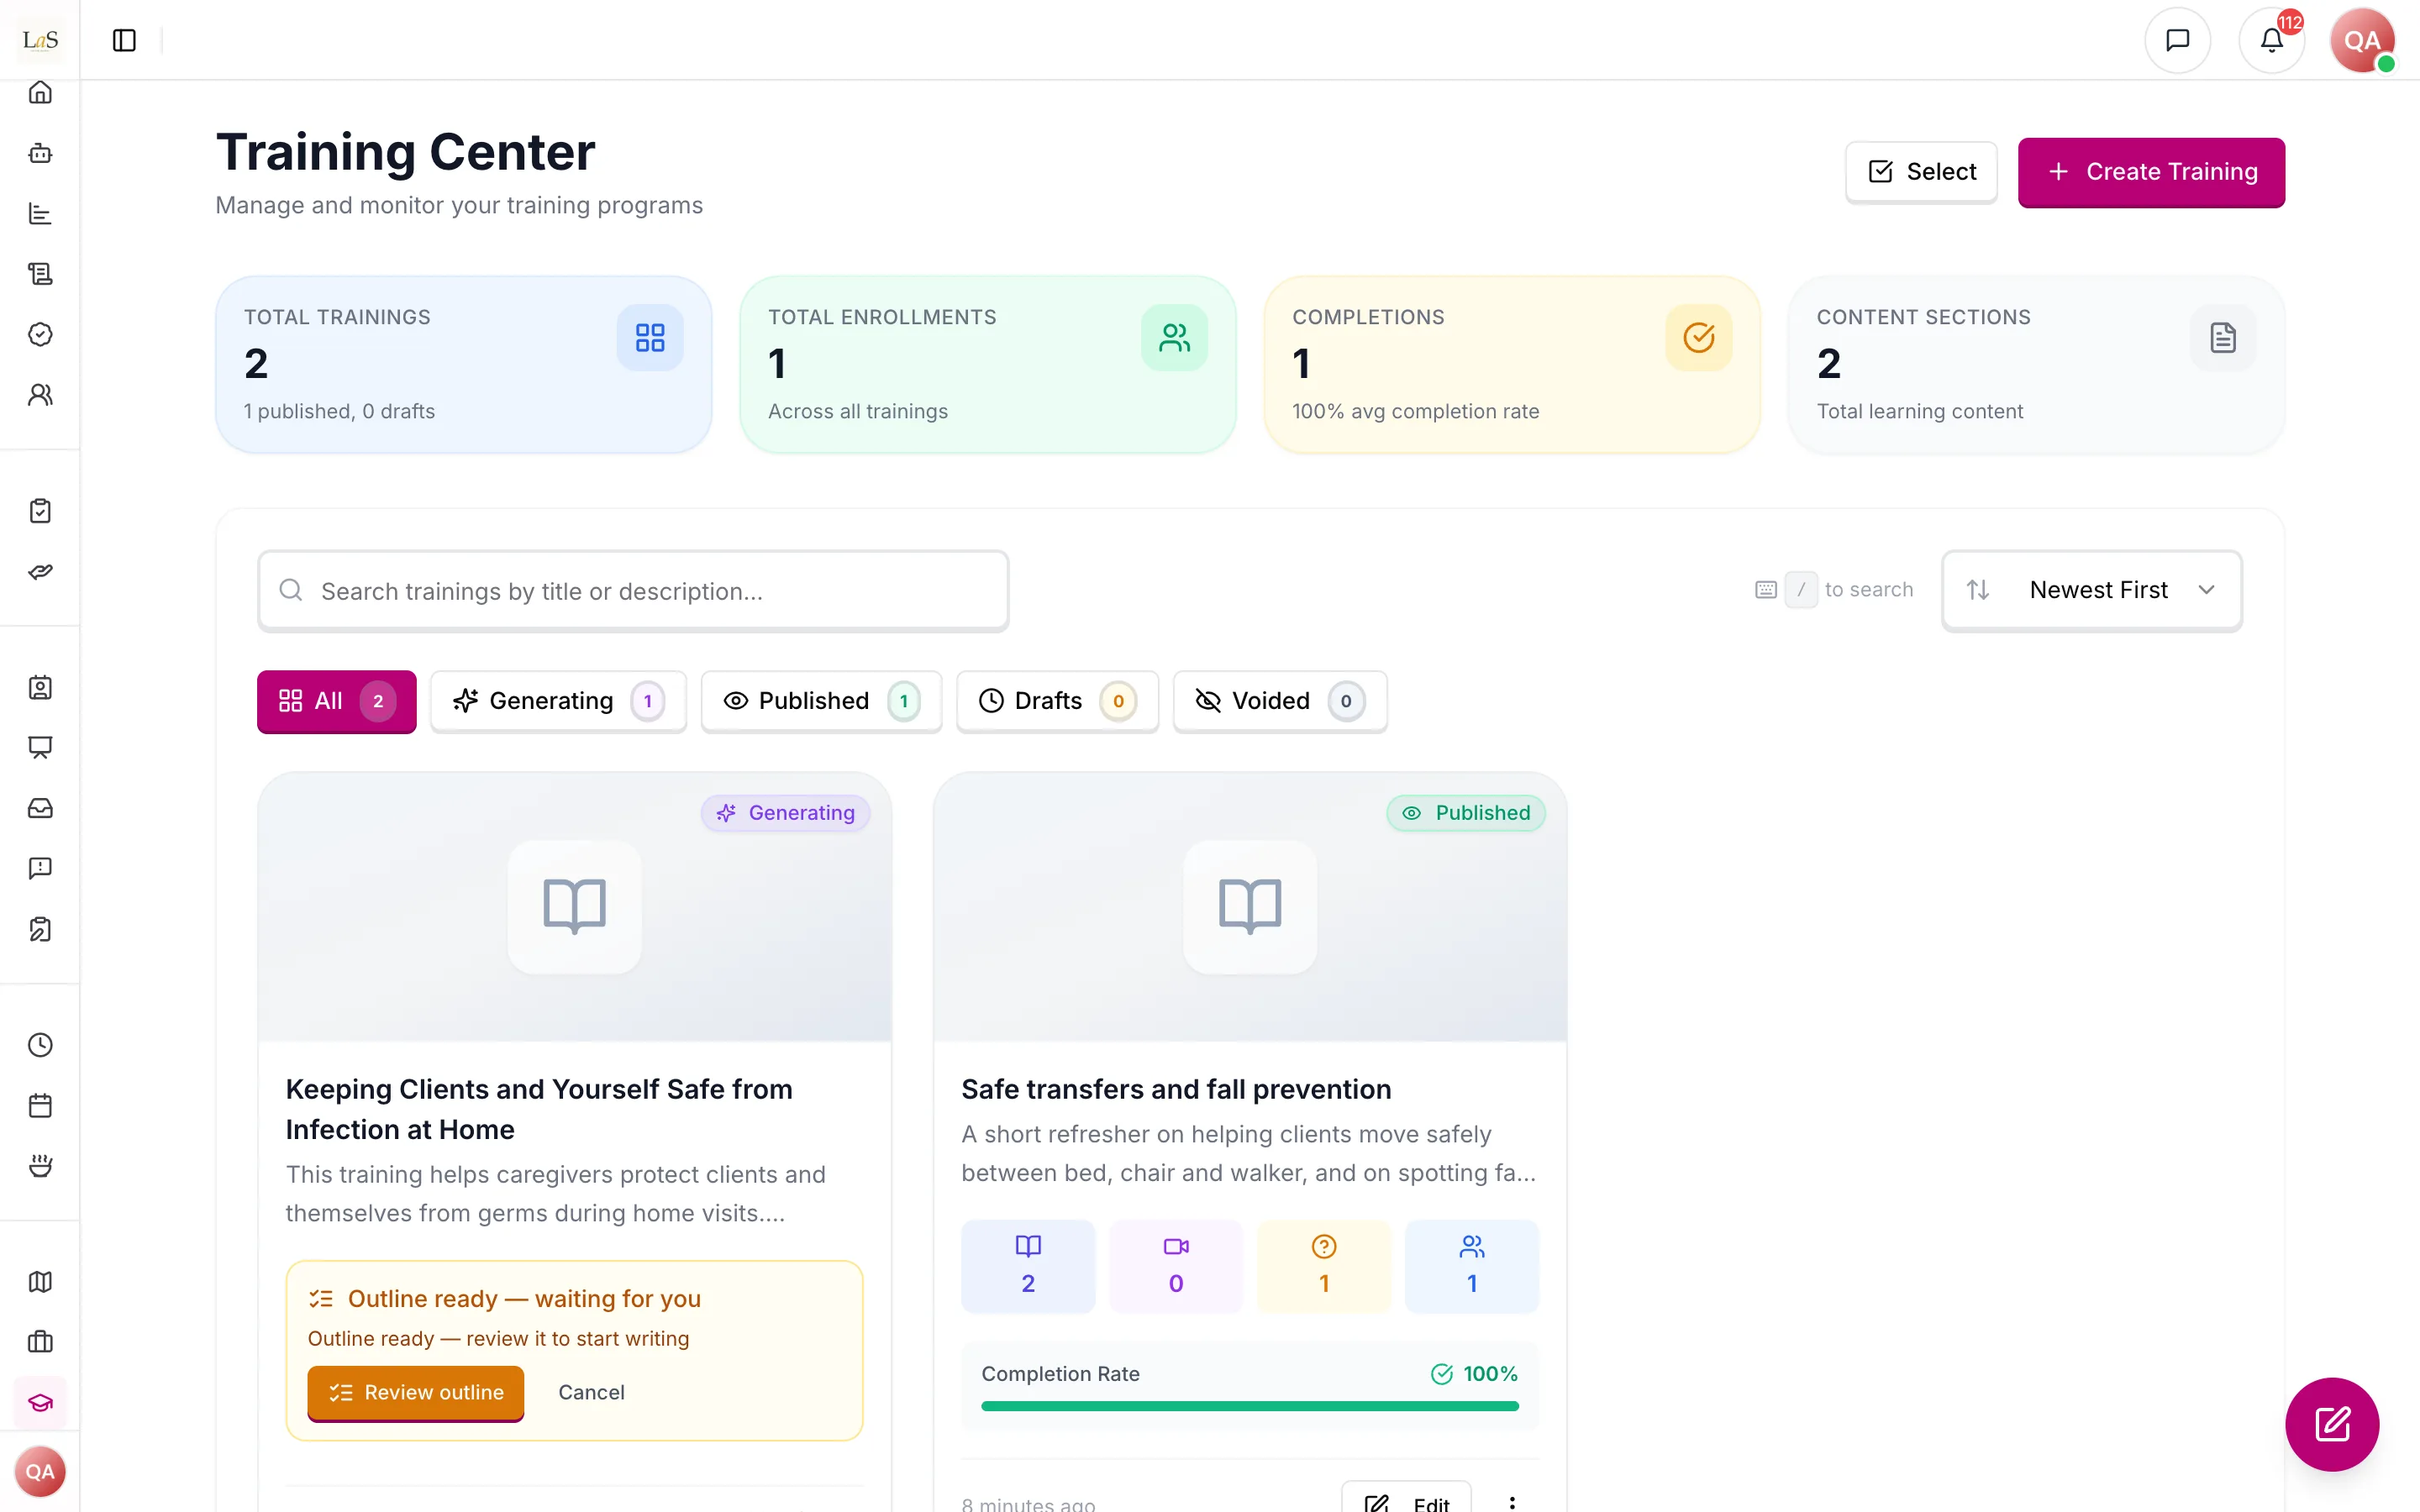Open the chat messages icon

pyautogui.click(x=2177, y=40)
